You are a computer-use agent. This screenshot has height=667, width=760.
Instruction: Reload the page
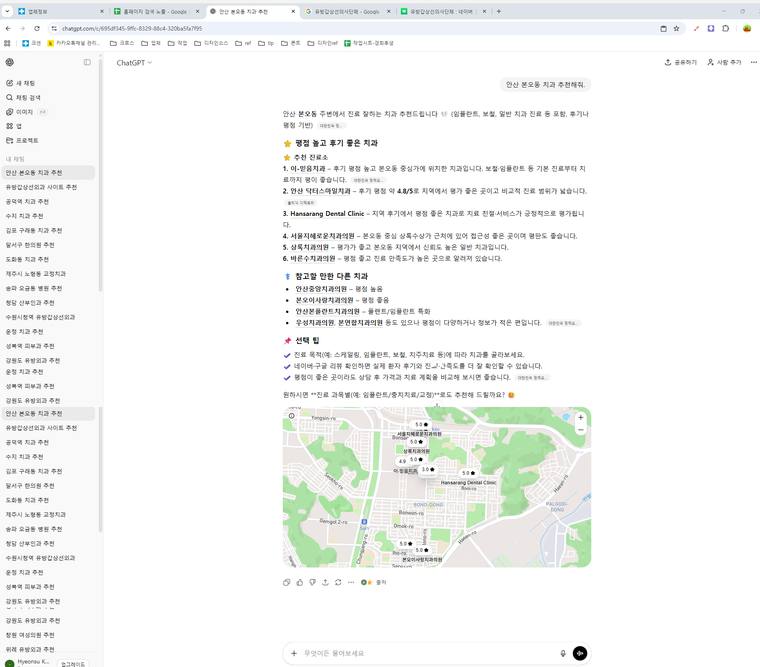click(x=37, y=29)
